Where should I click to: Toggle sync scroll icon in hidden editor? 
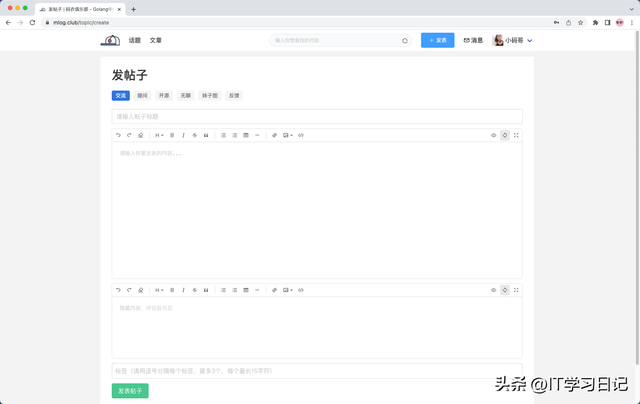point(505,290)
